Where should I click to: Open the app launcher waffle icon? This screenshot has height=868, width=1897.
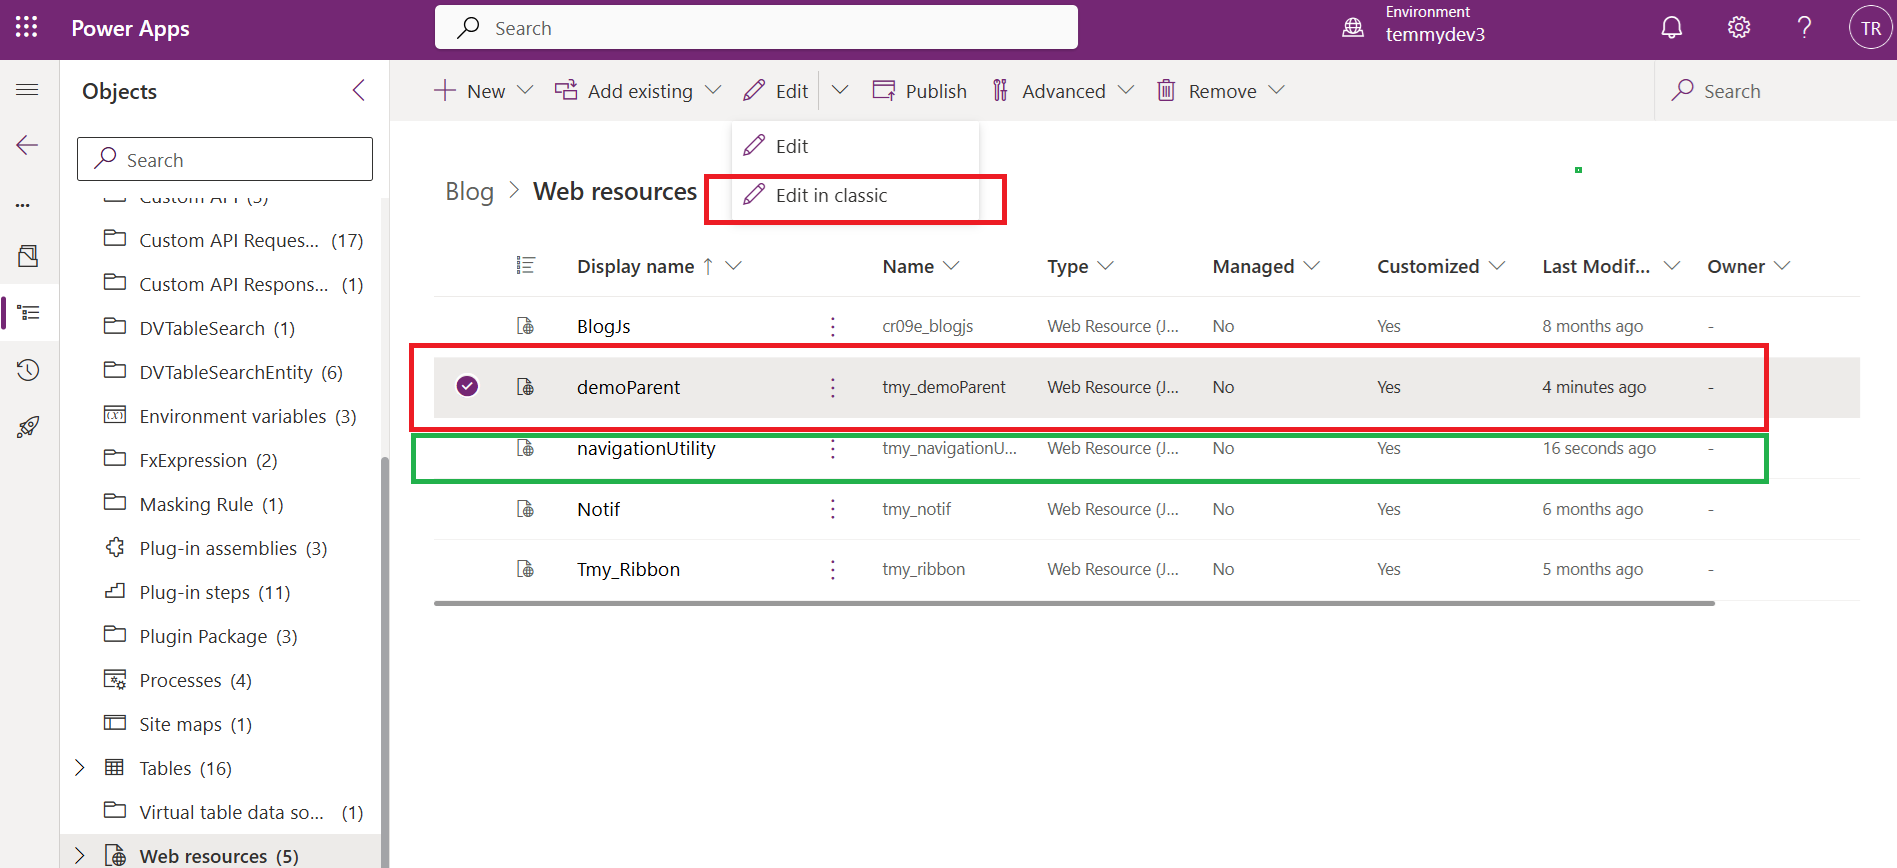[27, 28]
